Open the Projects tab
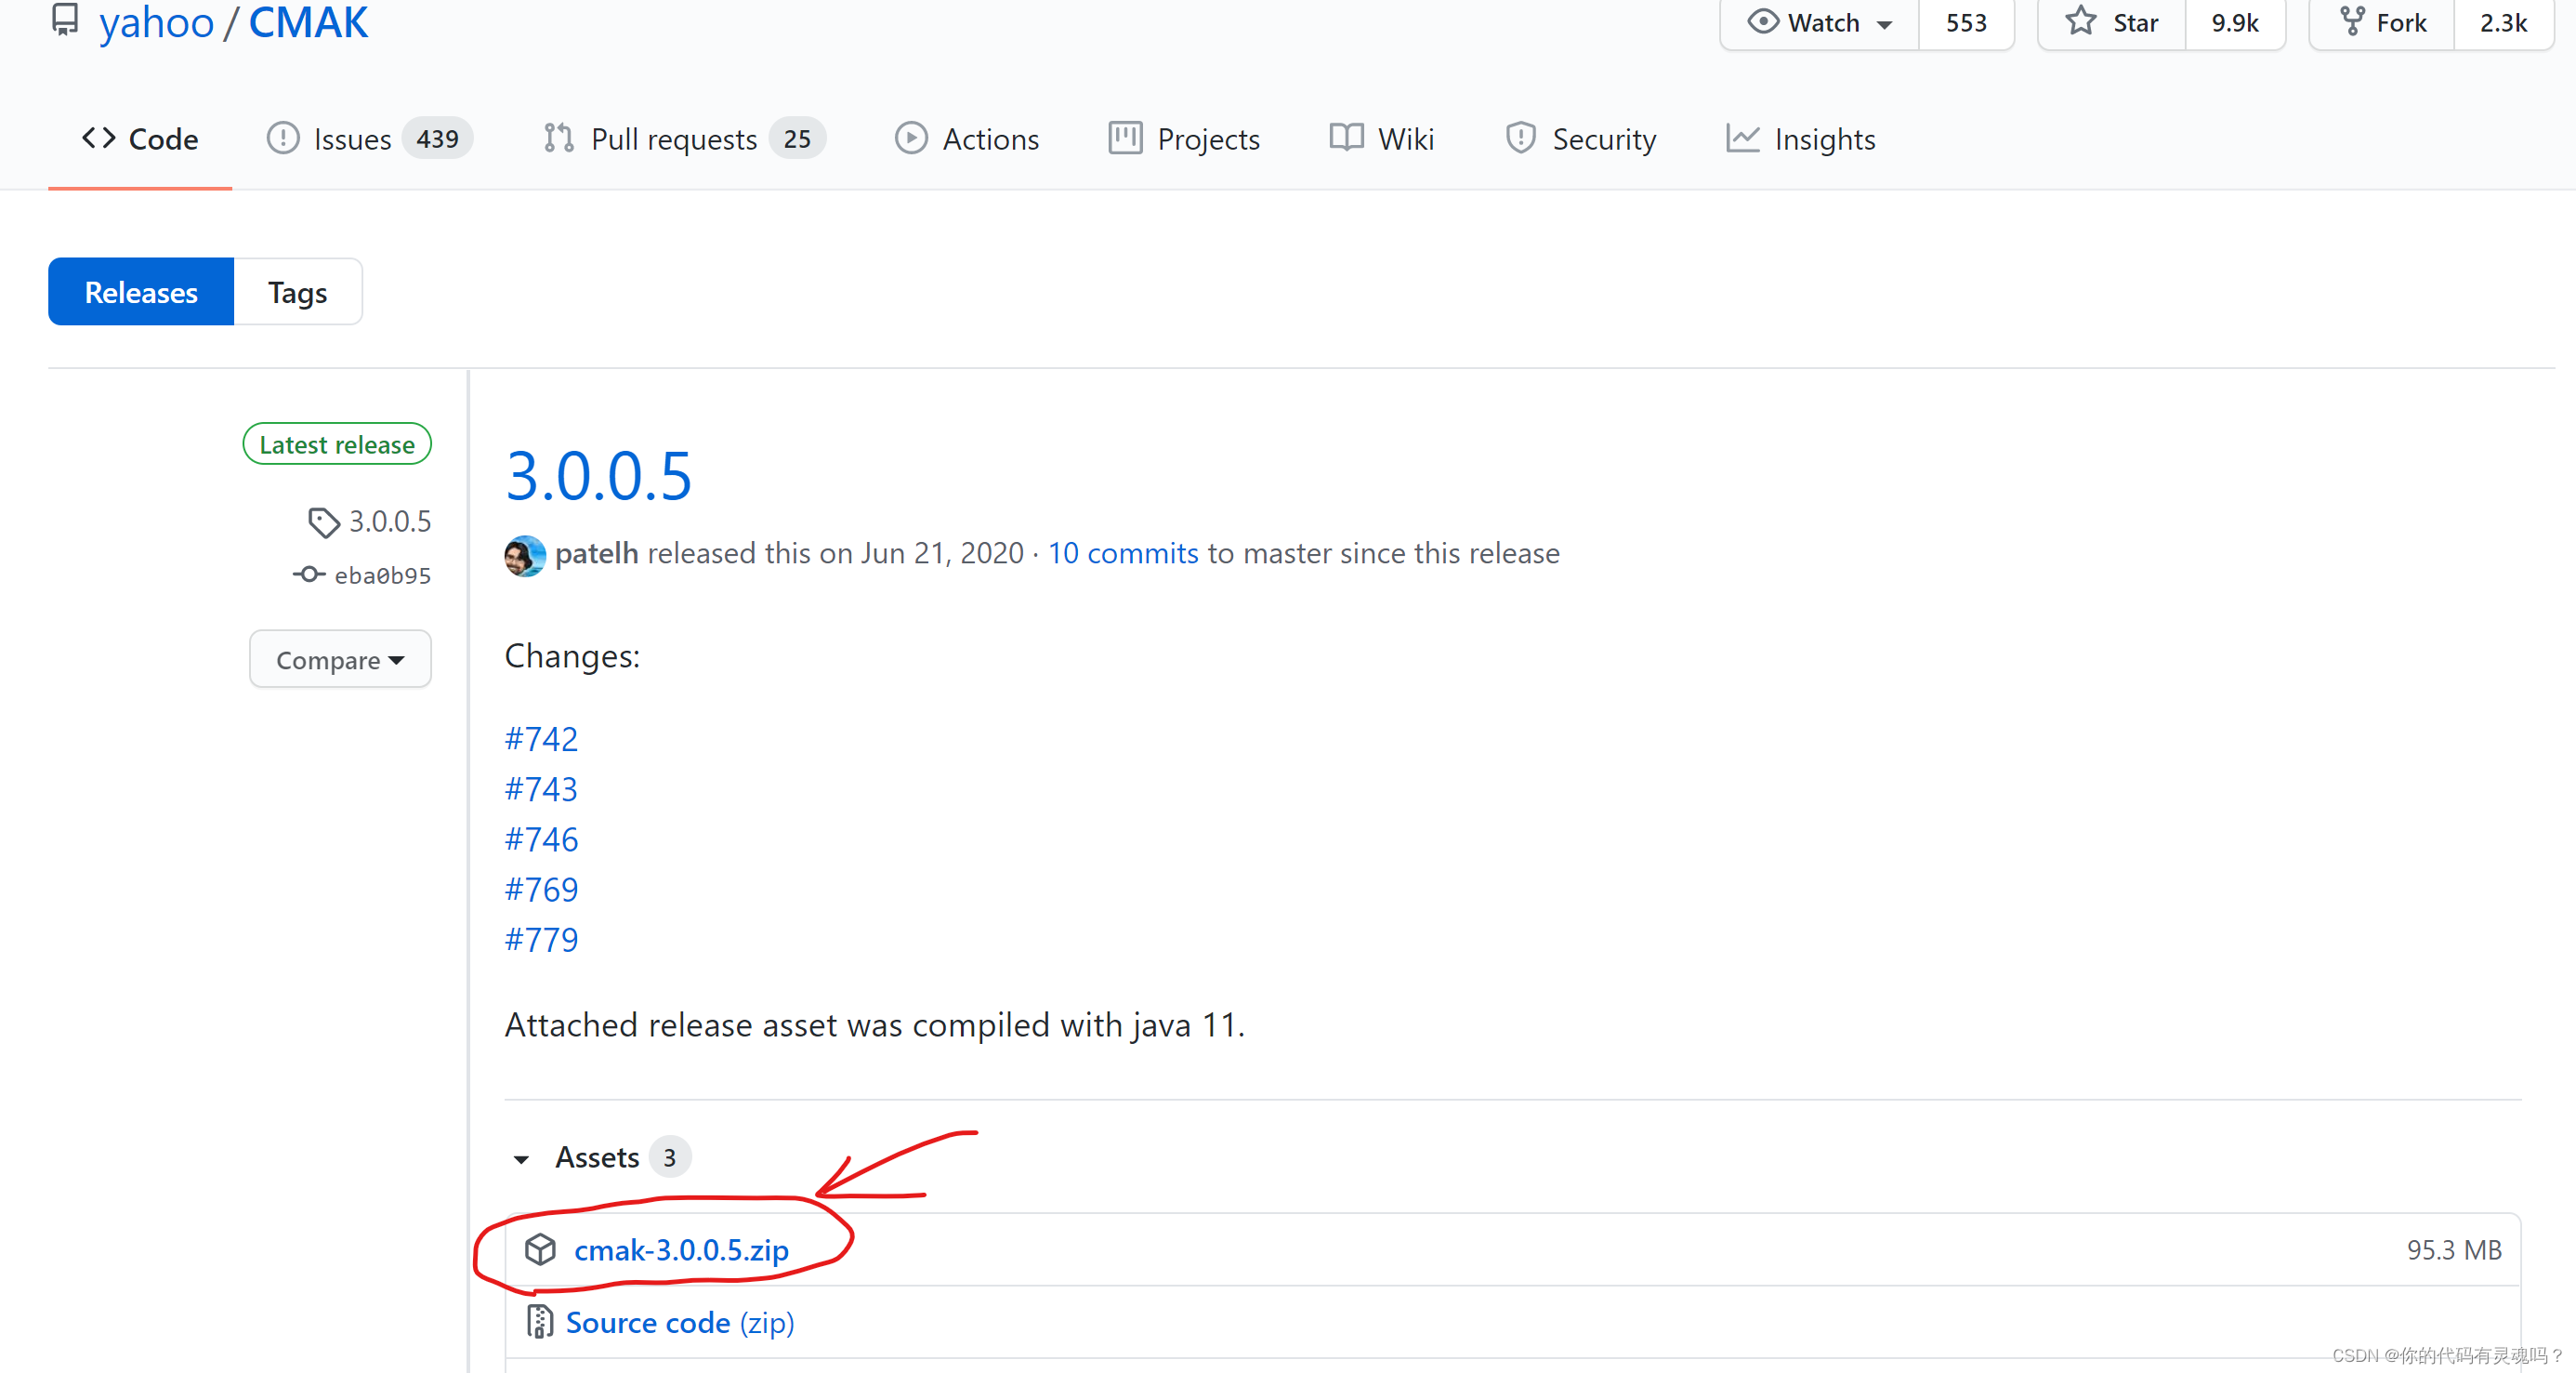Screen dimensions: 2576x1373 [x=1184, y=139]
